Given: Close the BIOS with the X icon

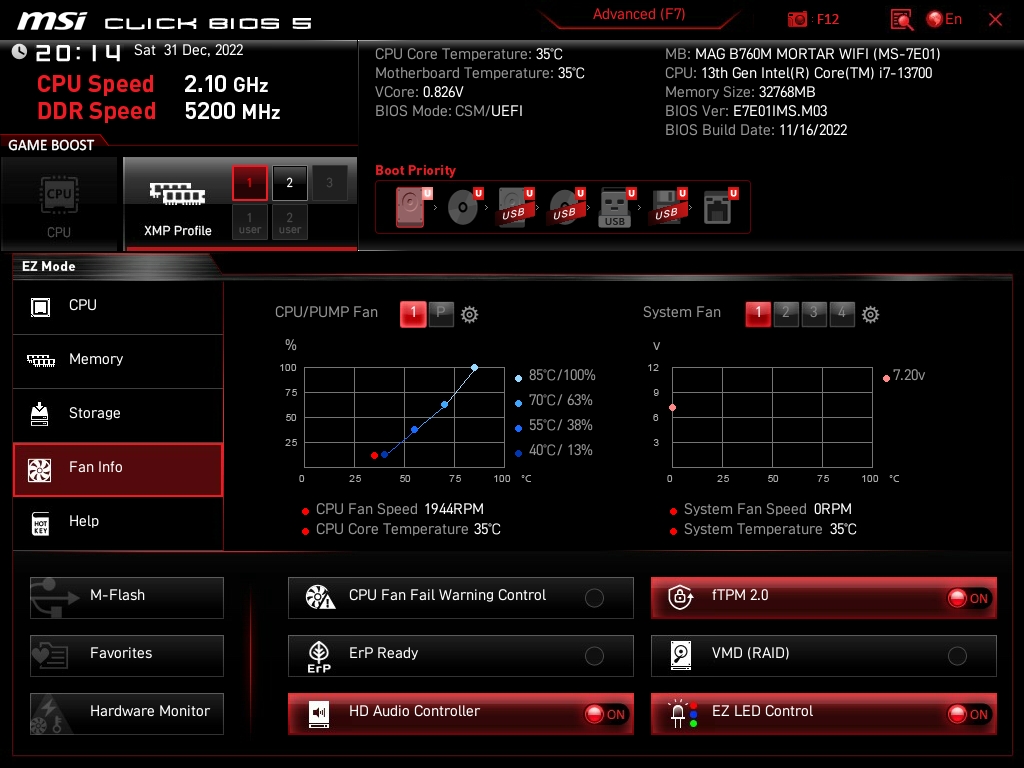Looking at the screenshot, I should 995,20.
